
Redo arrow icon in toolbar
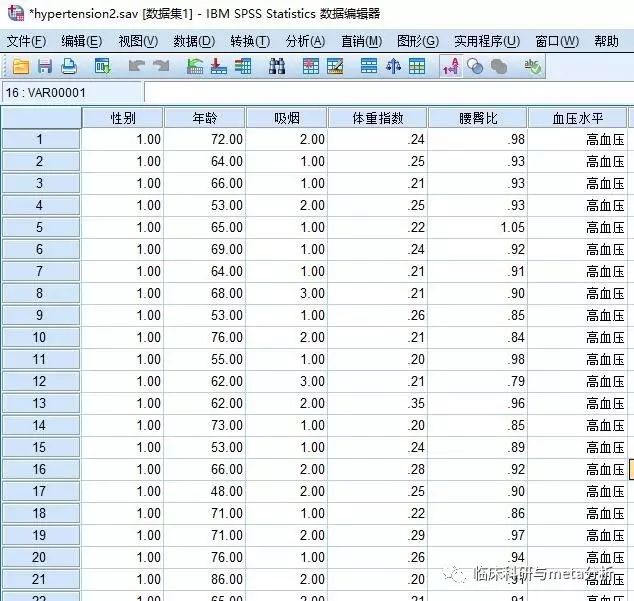[161, 66]
